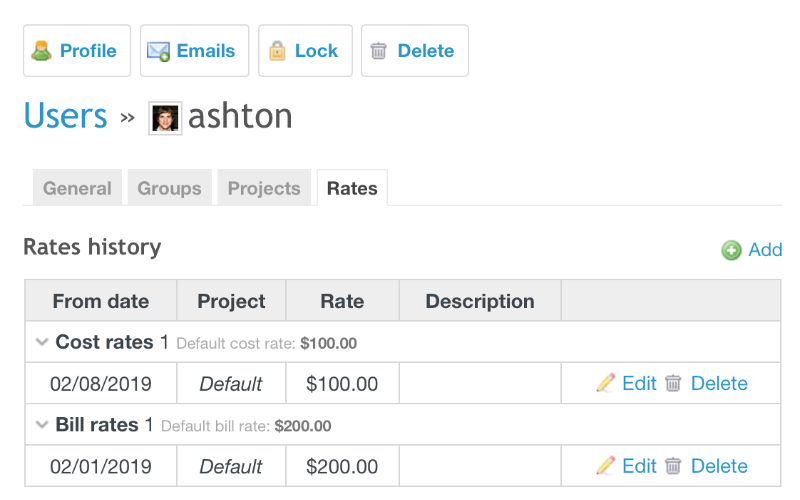800x500 pixels.
Task: Click the green Add plus icon
Action: (731, 250)
